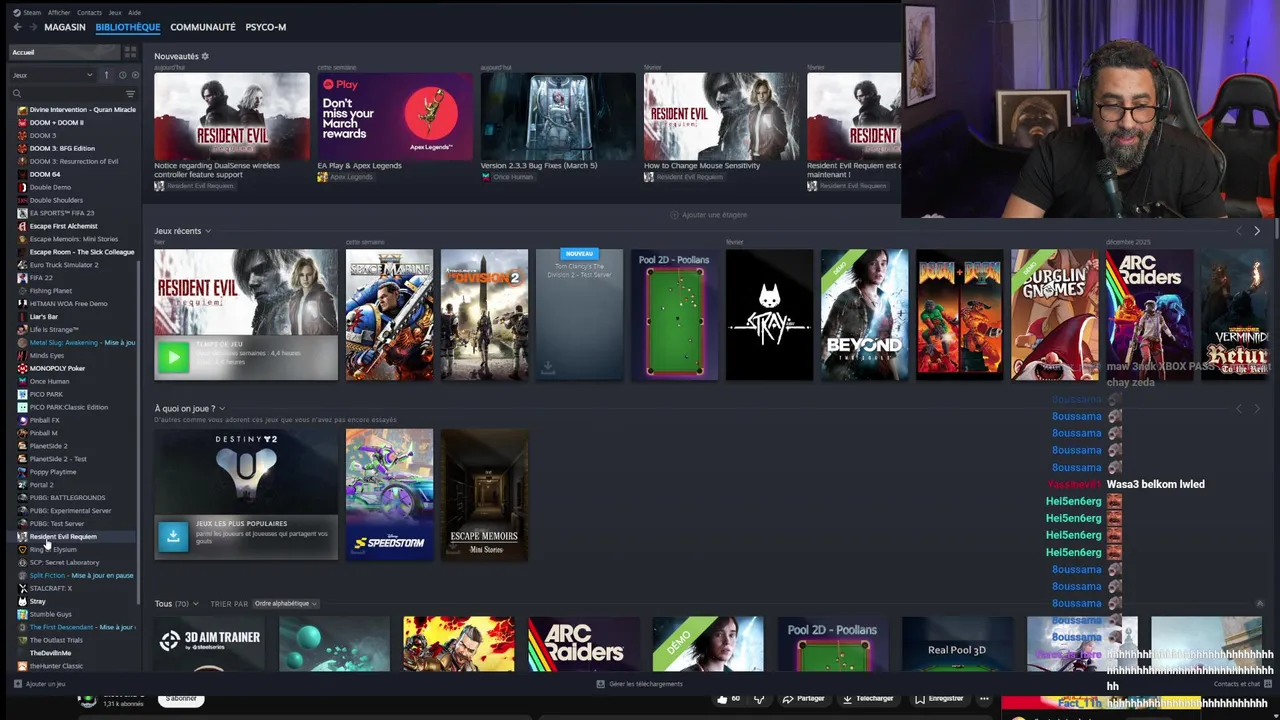Open Nouveautés settings gear
This screenshot has height=720, width=1280.
tap(205, 56)
